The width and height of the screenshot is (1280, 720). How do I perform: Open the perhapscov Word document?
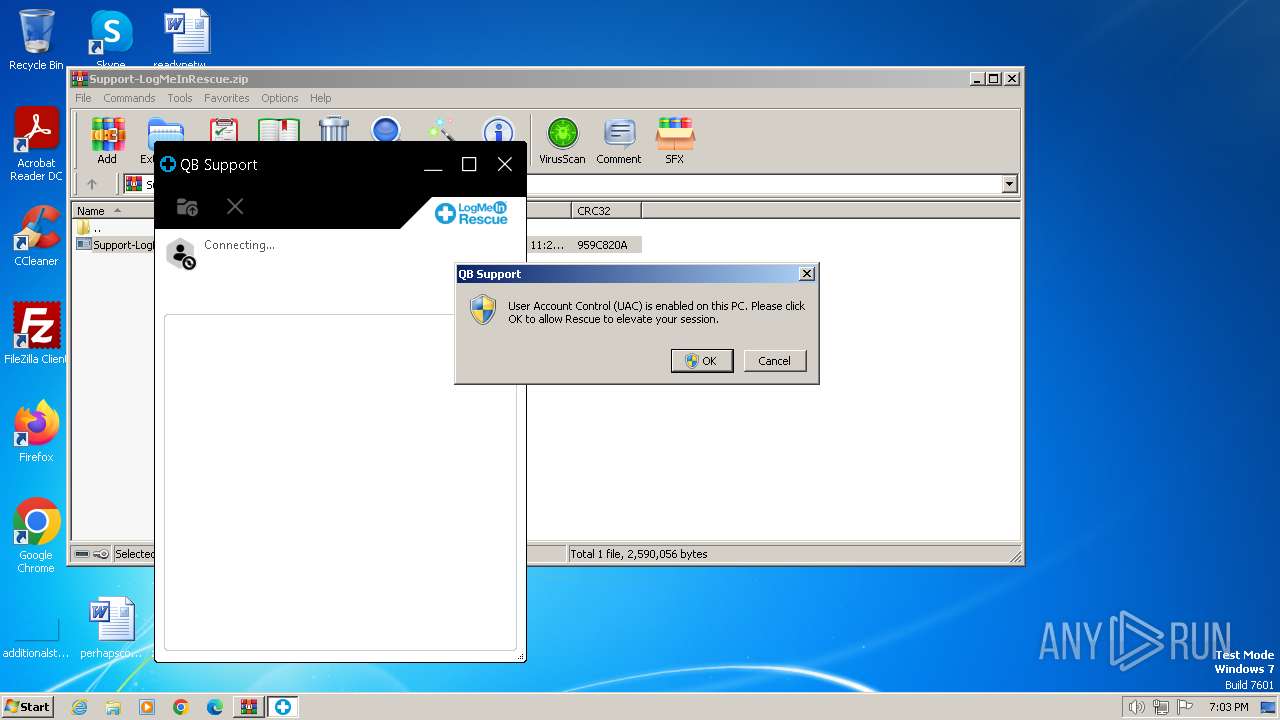coord(111,628)
